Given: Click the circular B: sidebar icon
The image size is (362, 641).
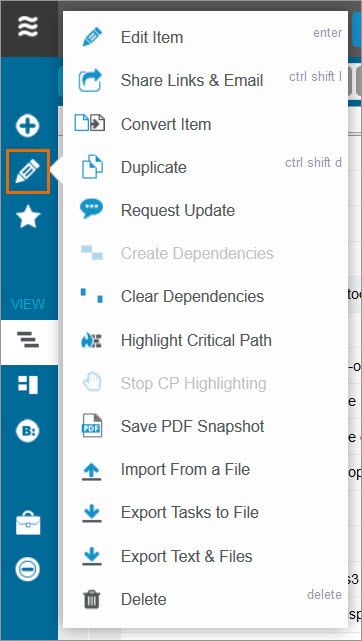Looking at the screenshot, I should click(28, 432).
